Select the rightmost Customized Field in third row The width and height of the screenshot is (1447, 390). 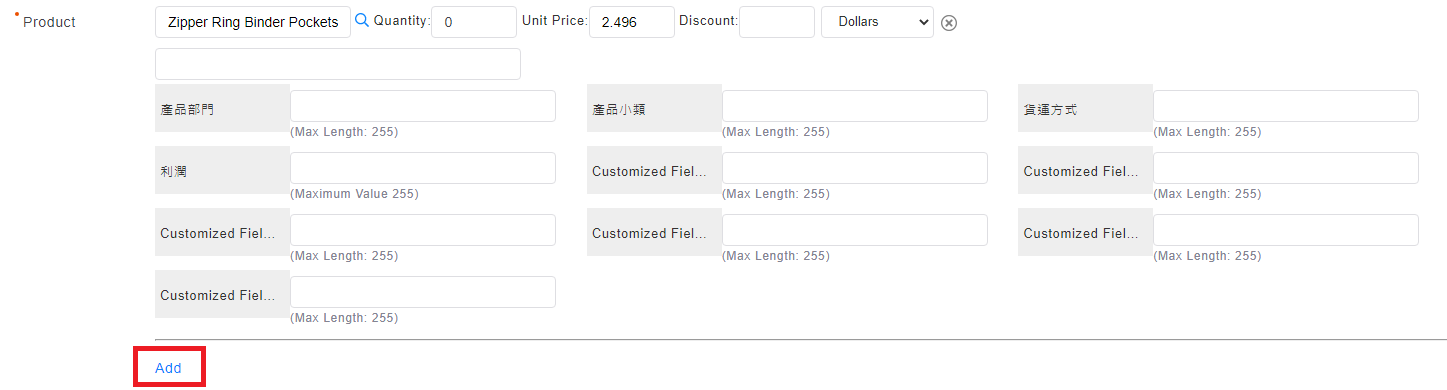point(1286,230)
